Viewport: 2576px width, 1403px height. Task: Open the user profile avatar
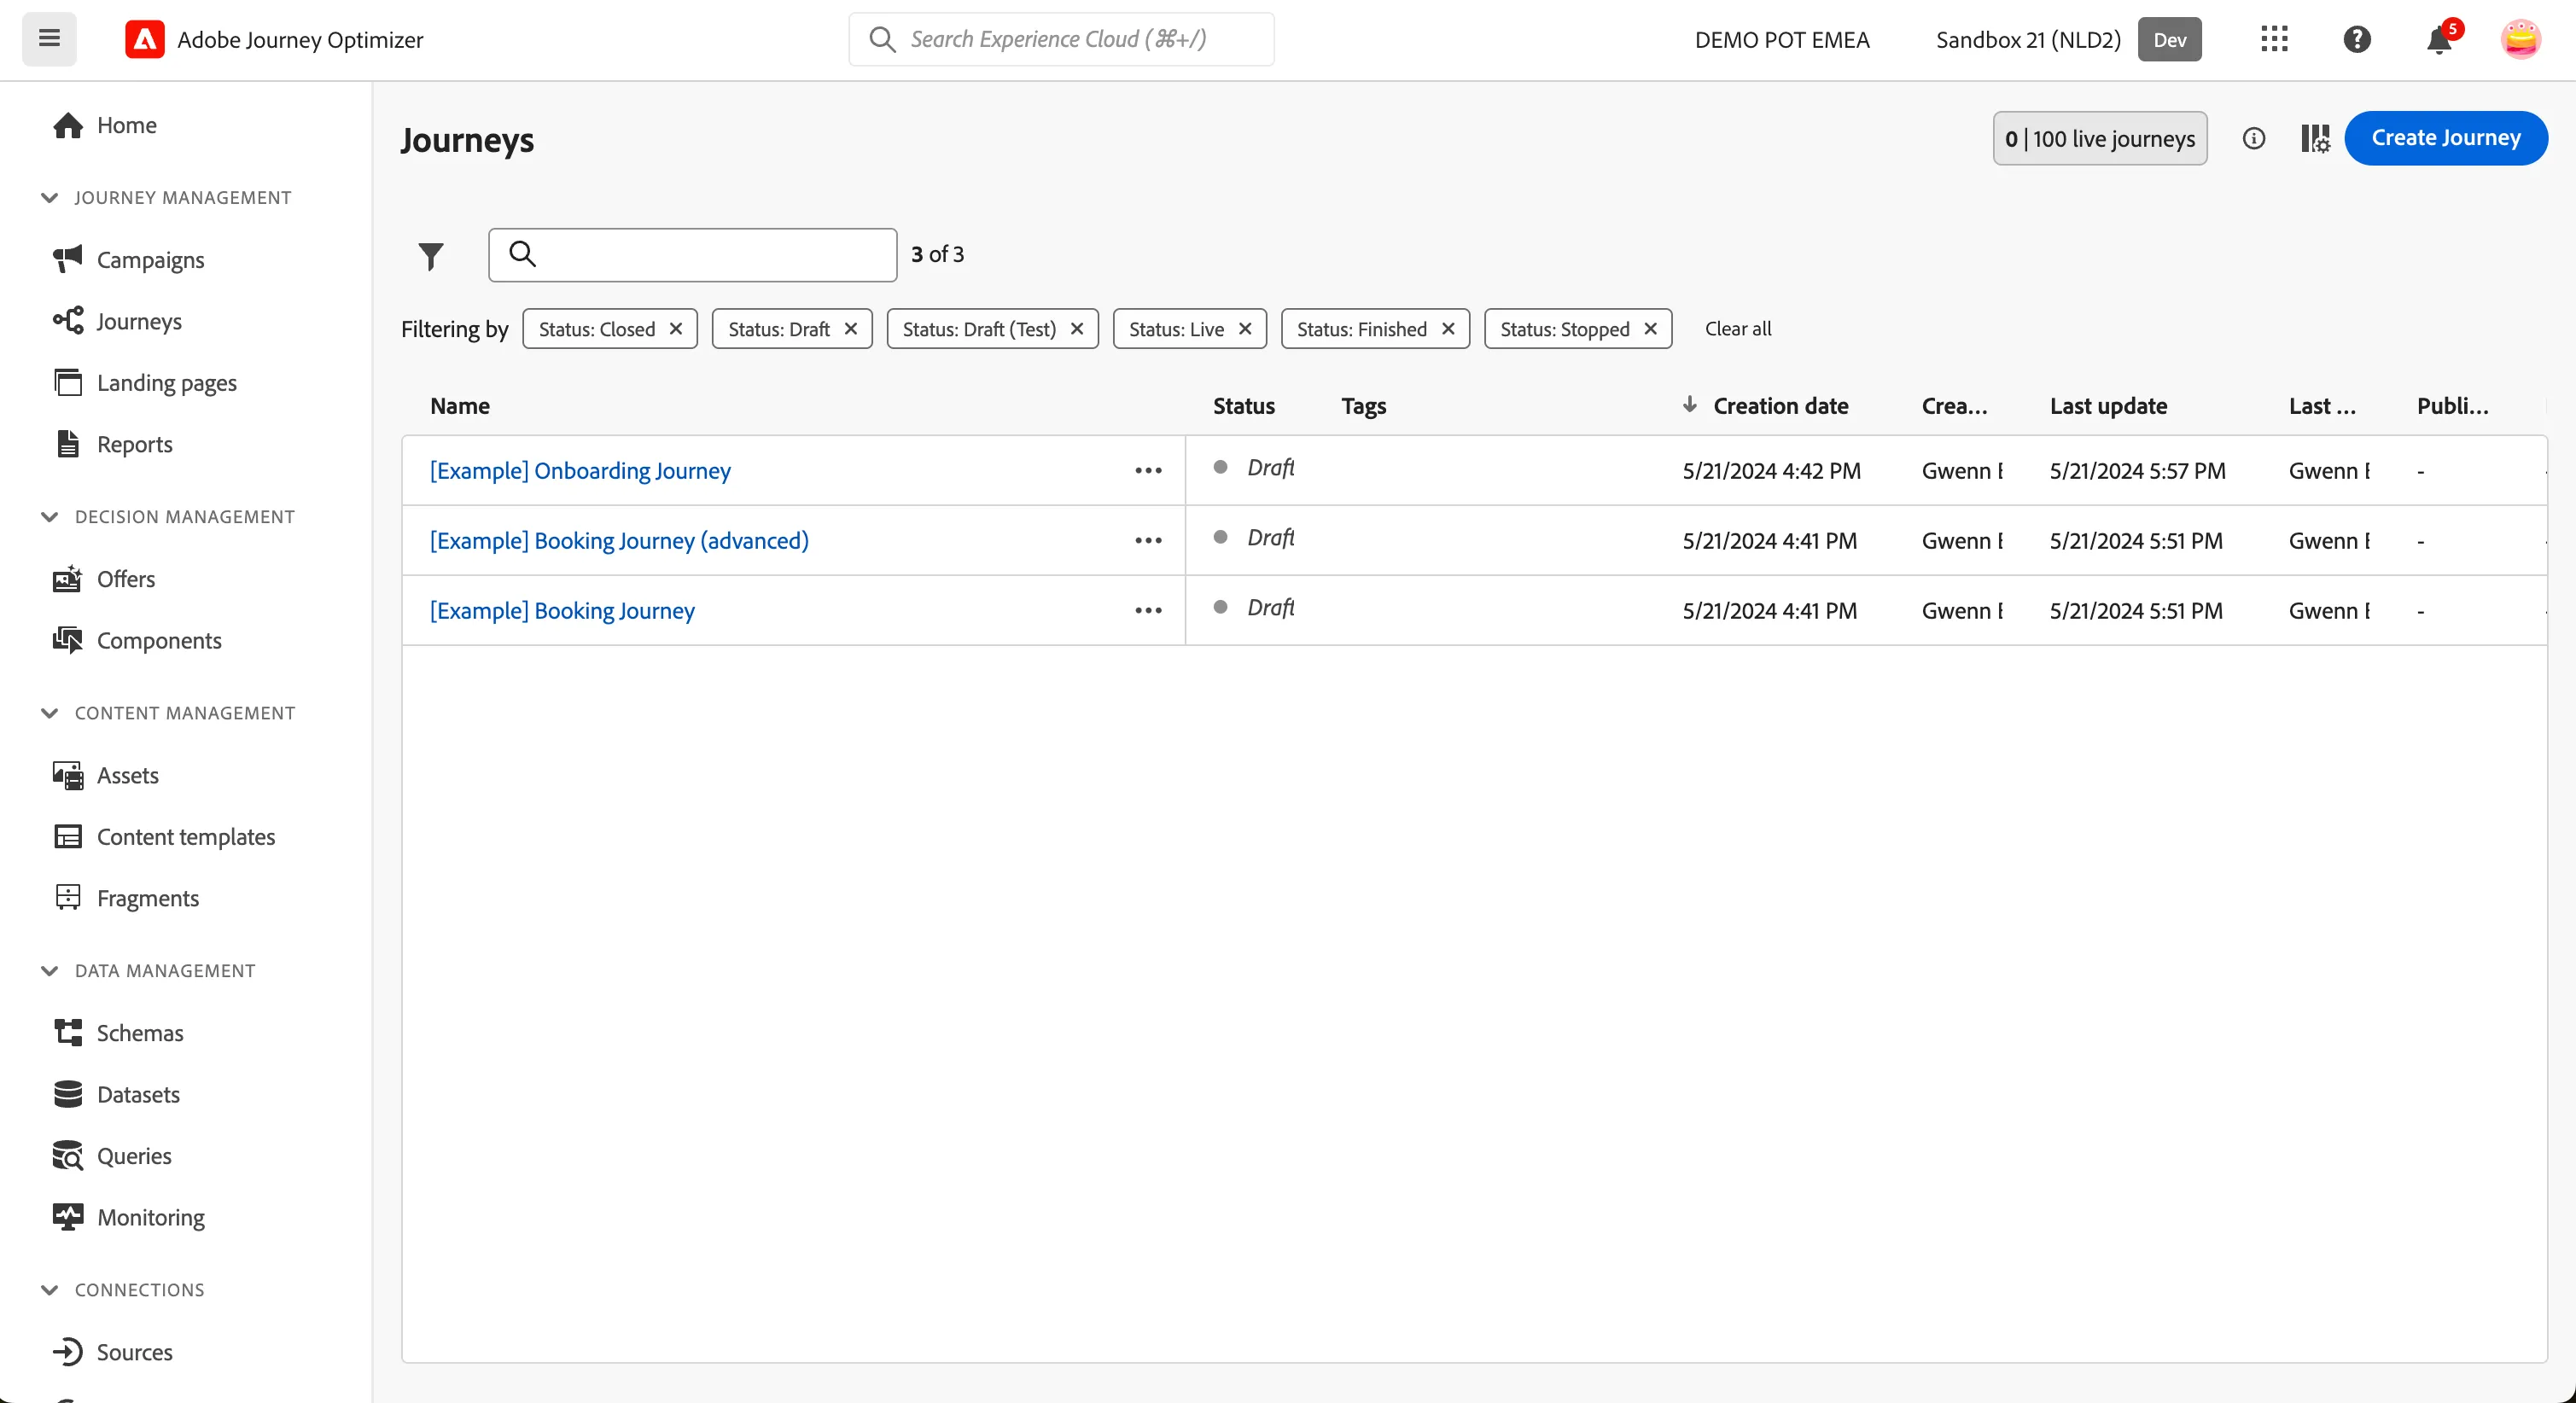(x=2520, y=39)
